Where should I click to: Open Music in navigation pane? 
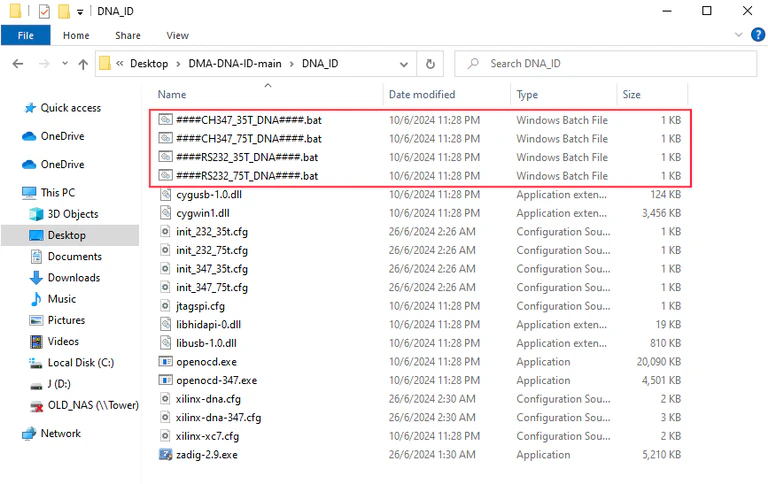[x=62, y=299]
